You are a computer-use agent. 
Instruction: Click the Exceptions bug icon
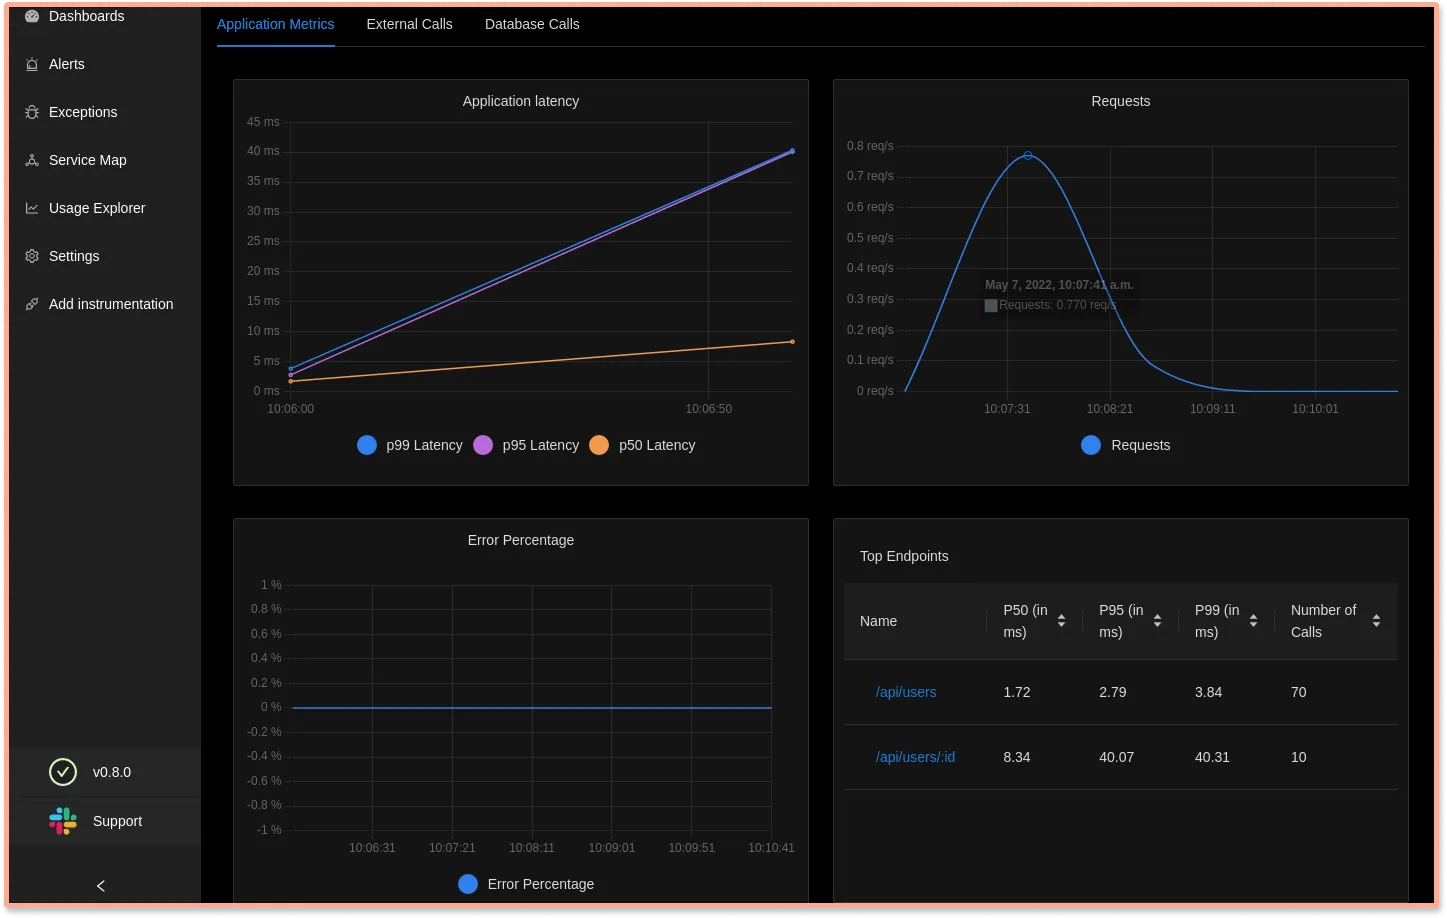(32, 112)
